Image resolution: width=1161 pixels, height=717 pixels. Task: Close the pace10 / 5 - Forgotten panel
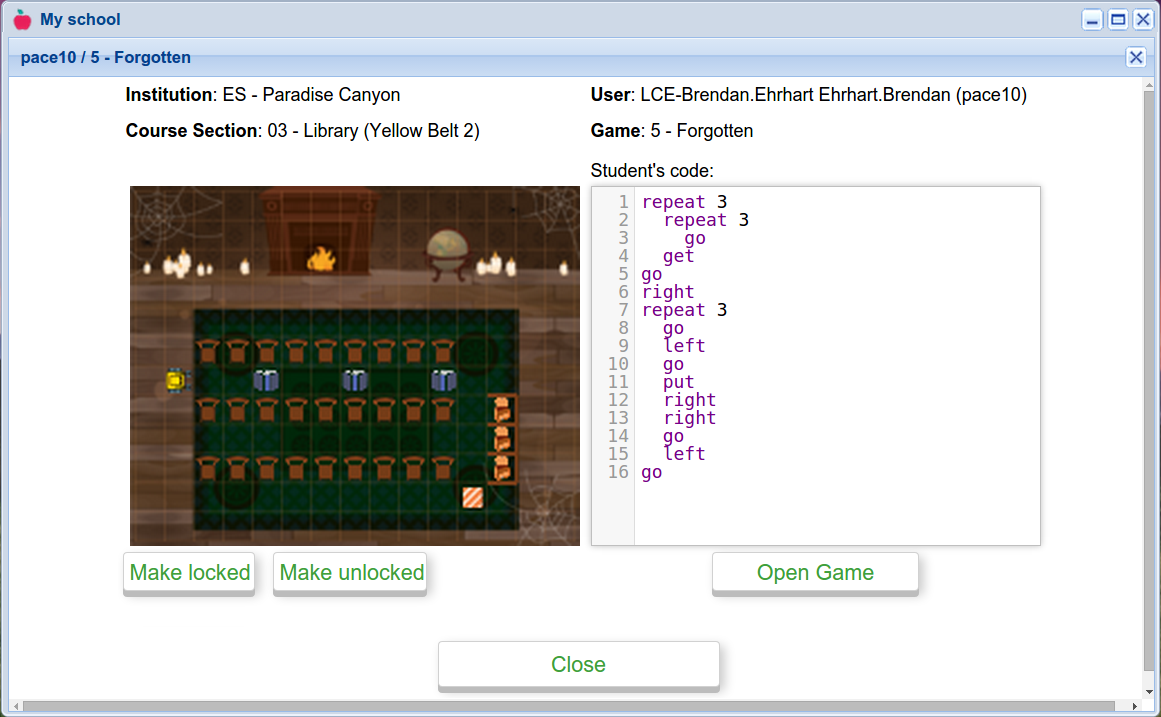pyautogui.click(x=1135, y=57)
